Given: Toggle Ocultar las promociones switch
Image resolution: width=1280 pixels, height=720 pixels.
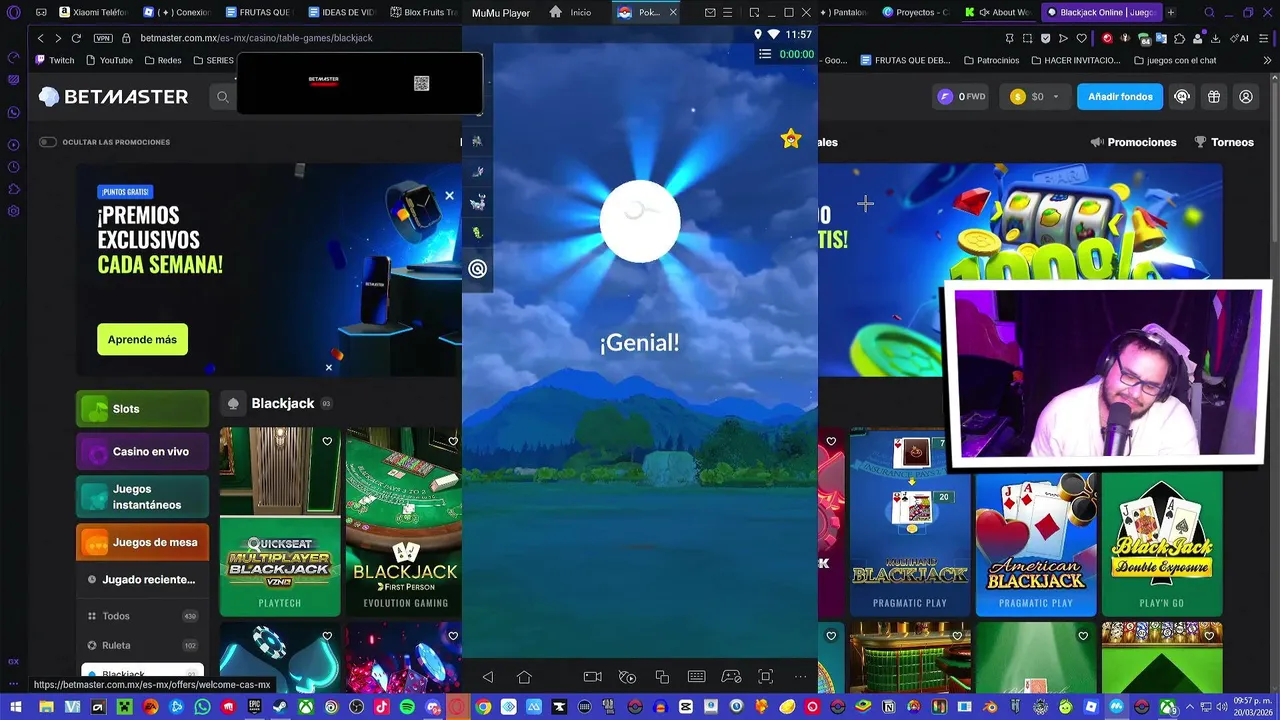Looking at the screenshot, I should pyautogui.click(x=47, y=142).
